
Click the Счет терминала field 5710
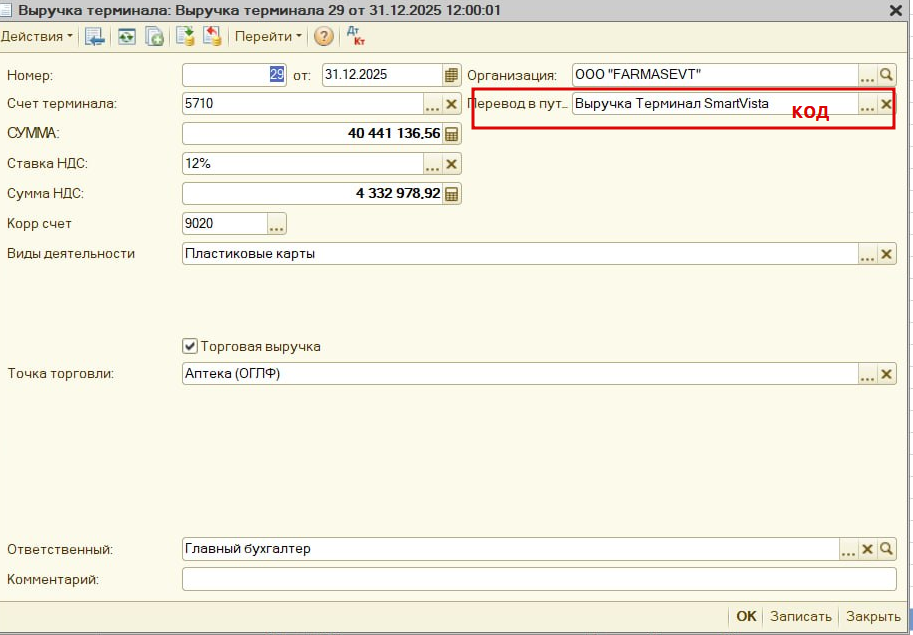pyautogui.click(x=303, y=104)
